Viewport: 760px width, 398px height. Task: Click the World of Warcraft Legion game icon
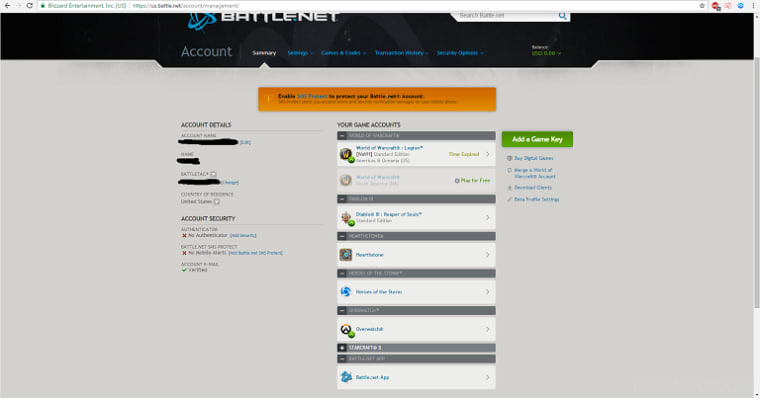pyautogui.click(x=346, y=154)
